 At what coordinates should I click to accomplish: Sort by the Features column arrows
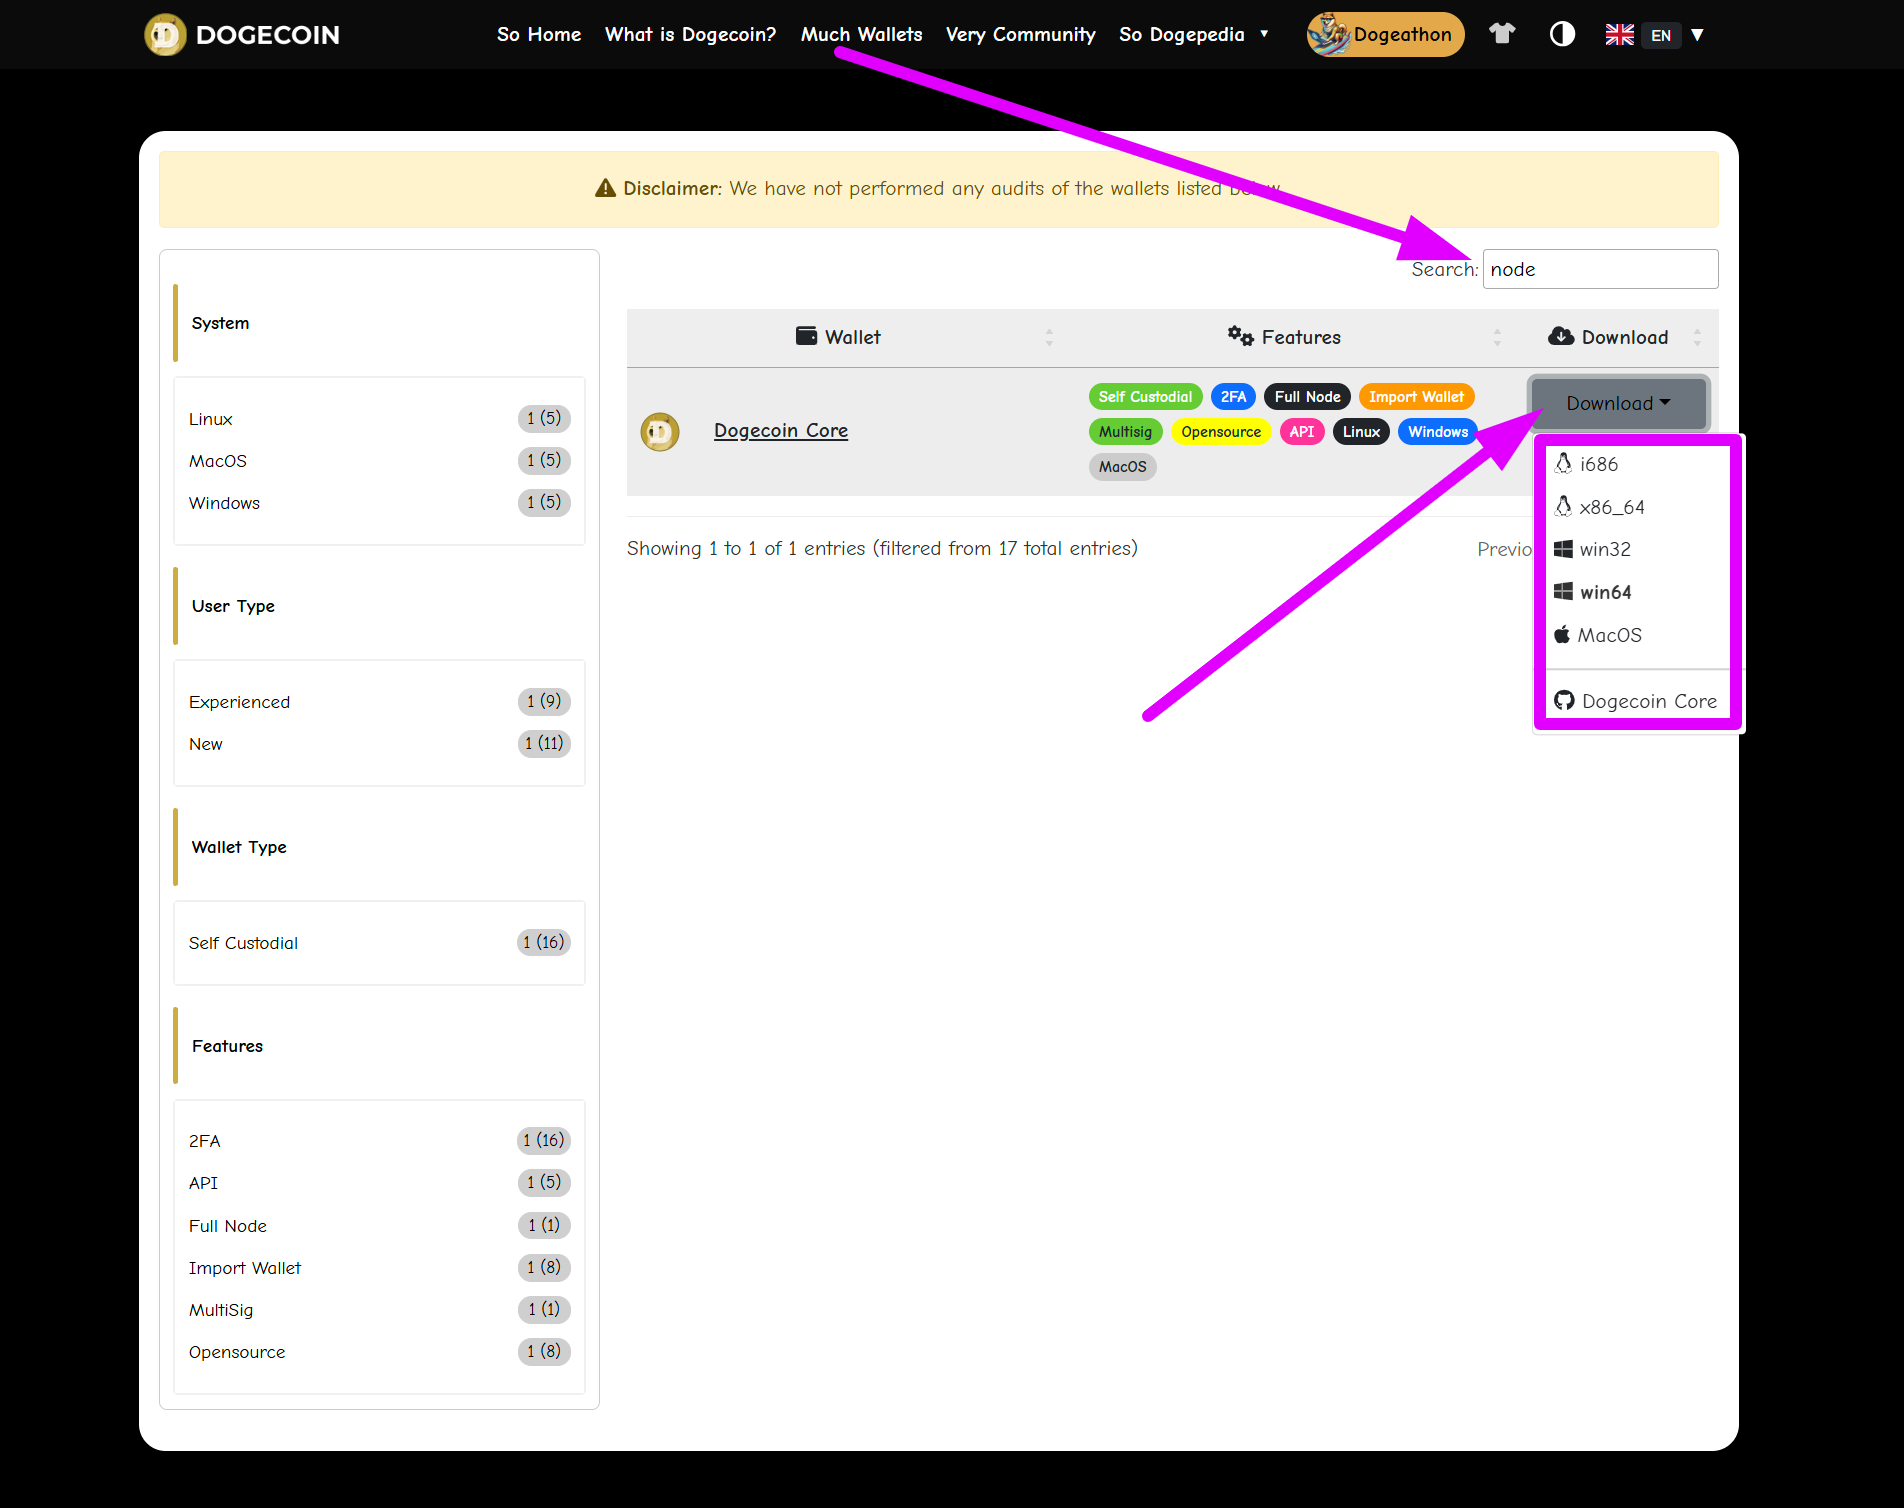coord(1497,337)
